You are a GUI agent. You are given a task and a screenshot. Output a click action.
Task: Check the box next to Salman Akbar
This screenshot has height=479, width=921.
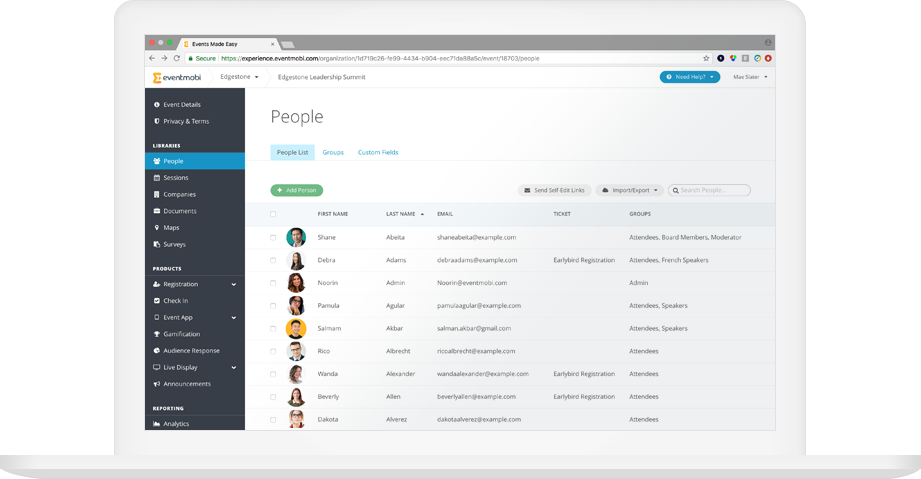tap(273, 328)
